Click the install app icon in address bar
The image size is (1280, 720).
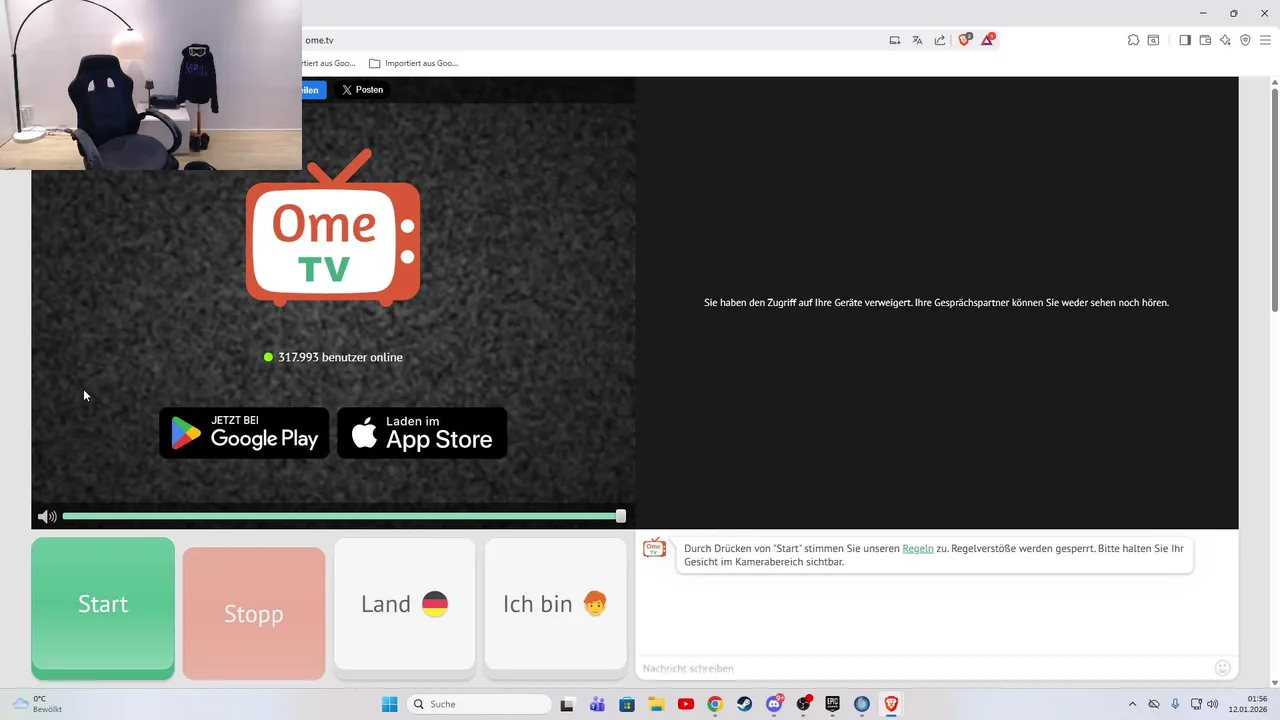895,40
